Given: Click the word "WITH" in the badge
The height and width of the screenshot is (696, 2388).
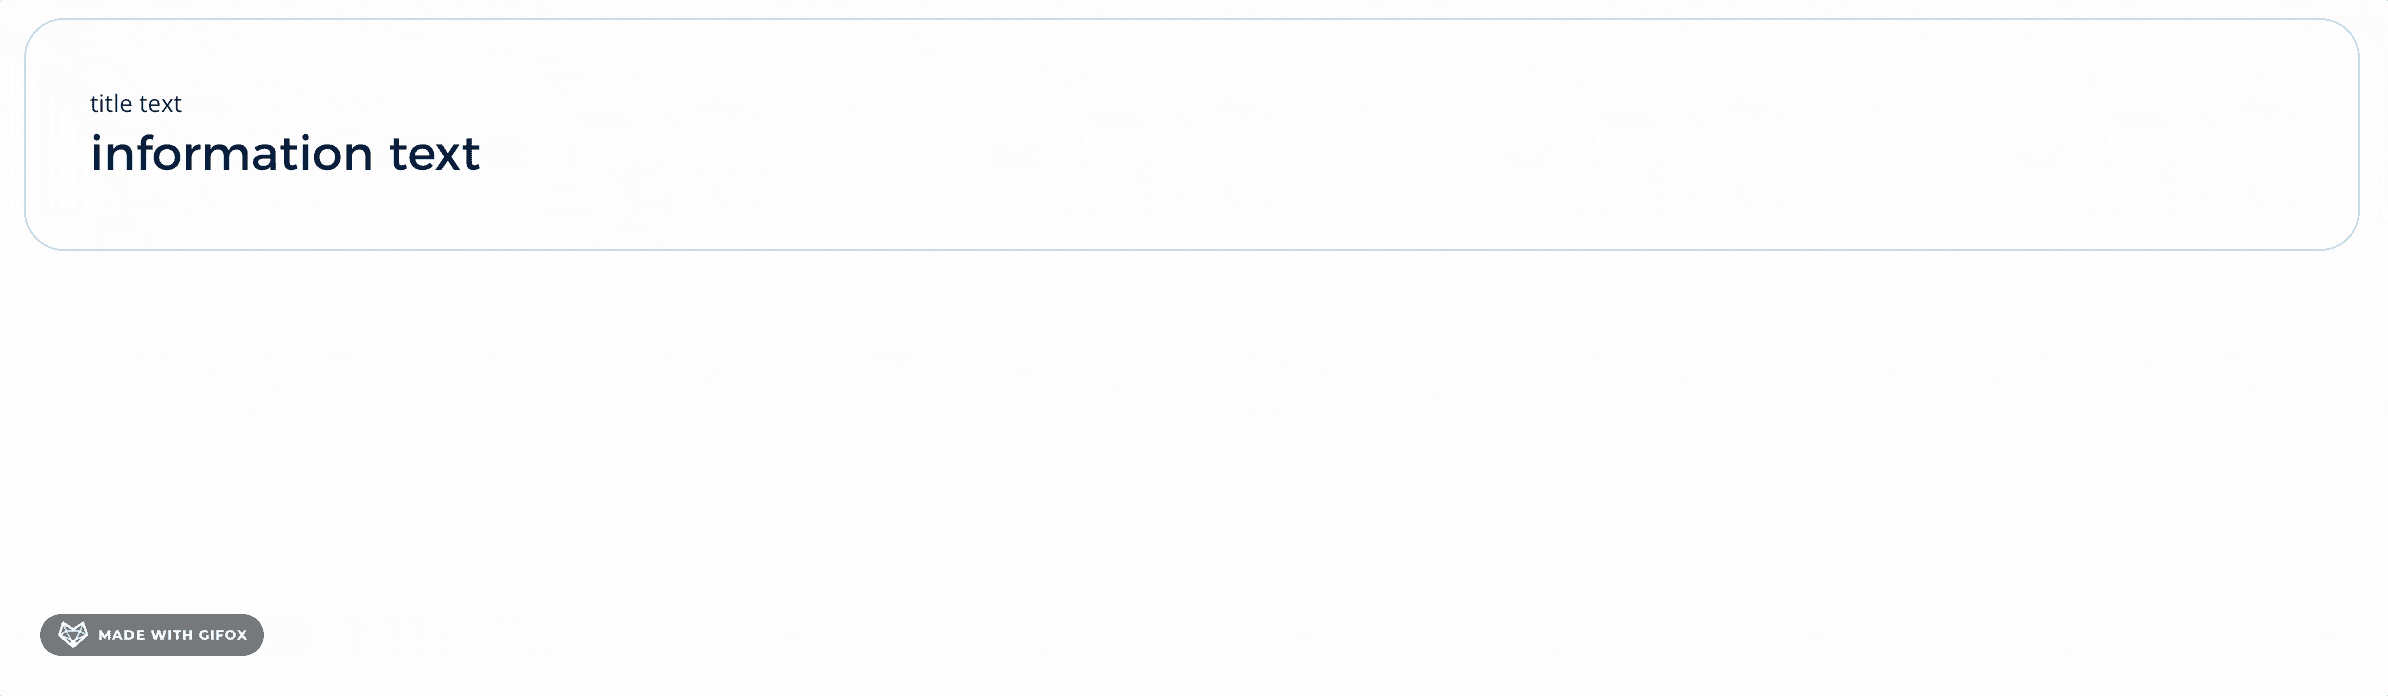Looking at the screenshot, I should (172, 635).
